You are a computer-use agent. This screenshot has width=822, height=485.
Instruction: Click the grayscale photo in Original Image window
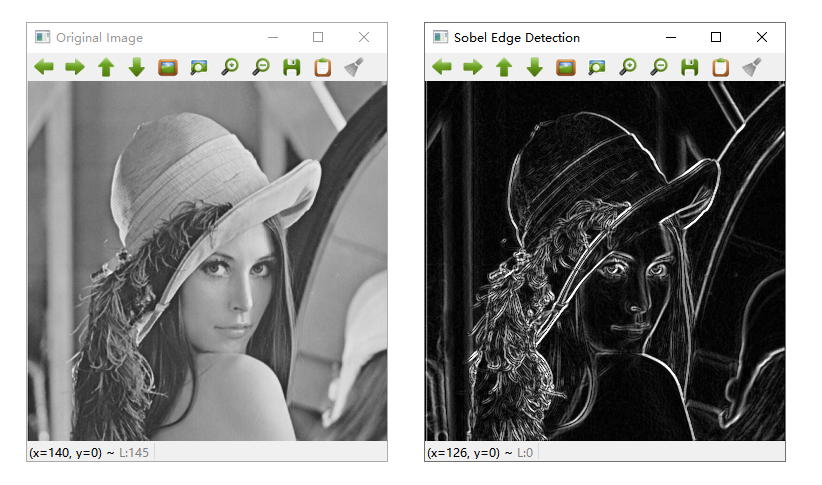click(x=208, y=261)
